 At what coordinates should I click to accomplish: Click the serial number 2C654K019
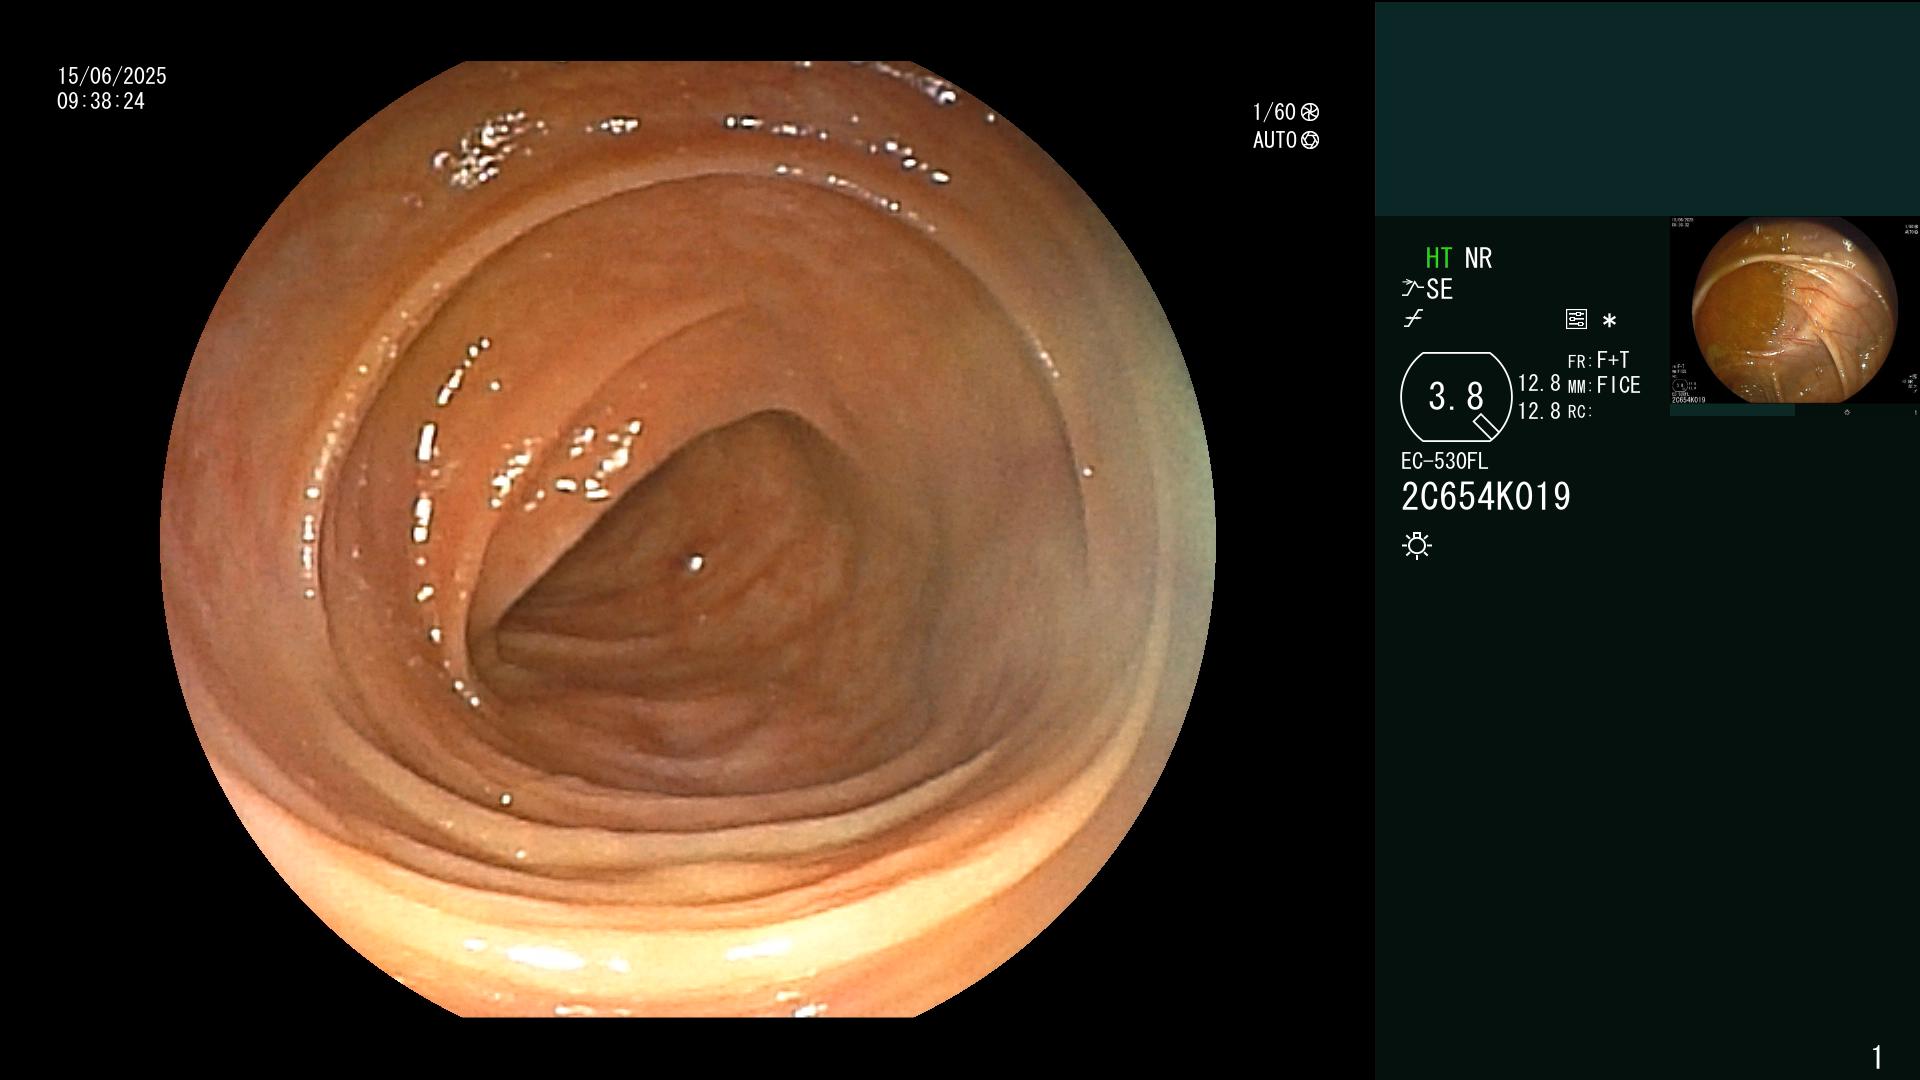[x=1486, y=497]
